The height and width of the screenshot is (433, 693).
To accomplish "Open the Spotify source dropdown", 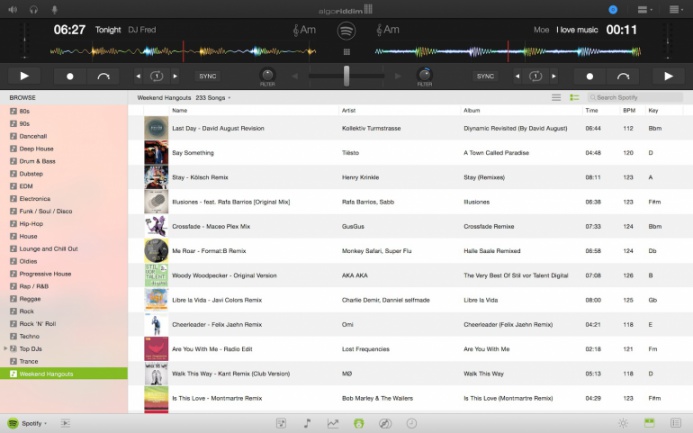I will point(27,423).
